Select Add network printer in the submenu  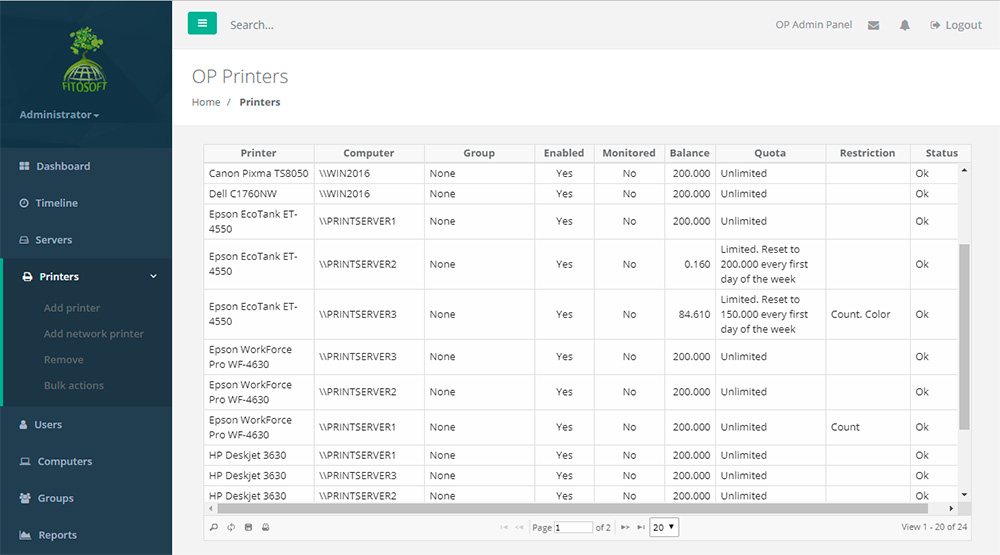94,334
